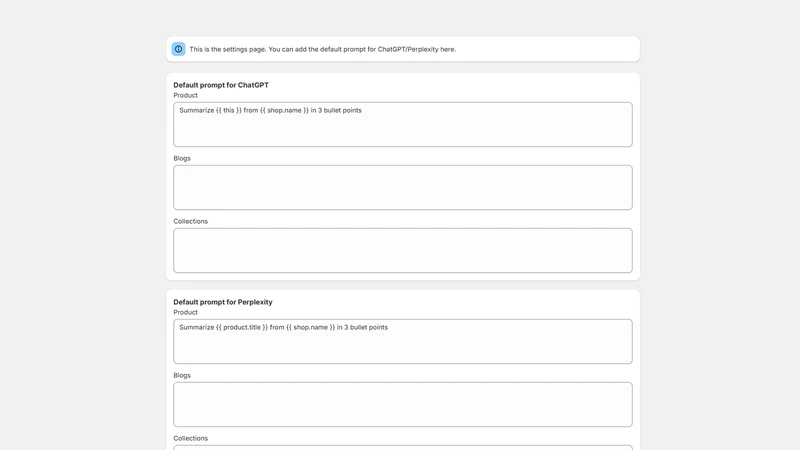Screen dimensions: 800x450
Task: Click the Collections label under Perplexity
Action: 190,438
